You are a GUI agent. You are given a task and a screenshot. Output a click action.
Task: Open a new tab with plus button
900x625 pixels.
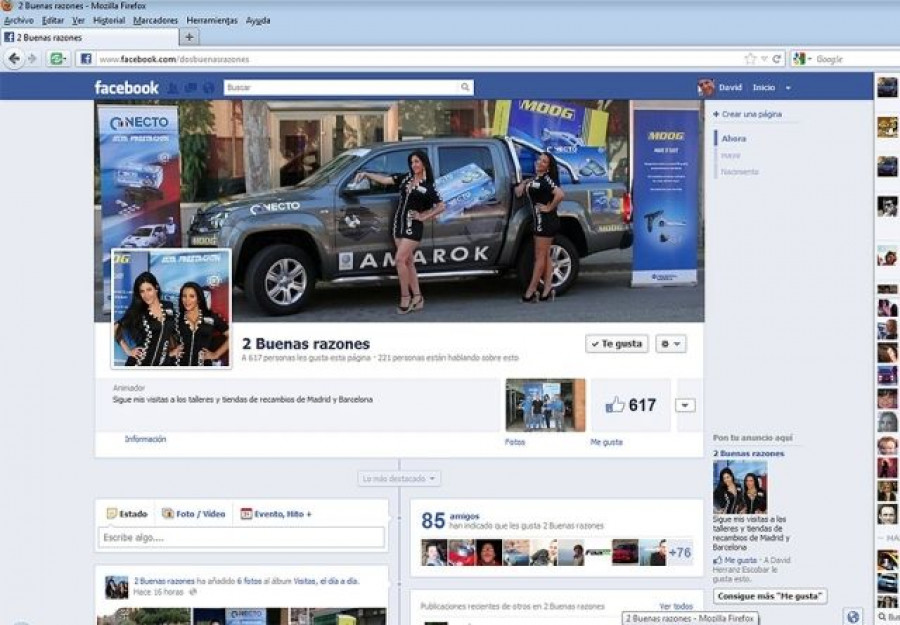pyautogui.click(x=189, y=37)
